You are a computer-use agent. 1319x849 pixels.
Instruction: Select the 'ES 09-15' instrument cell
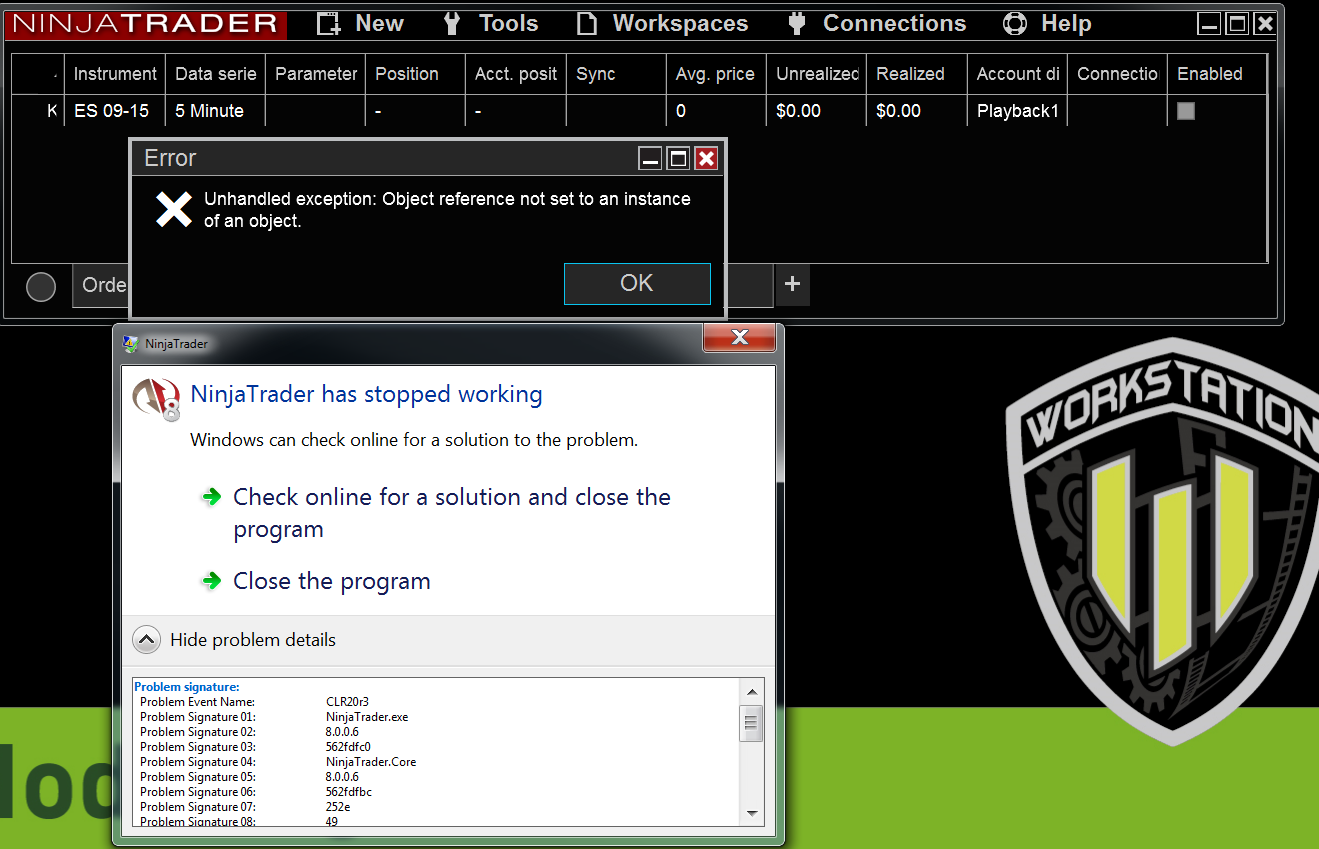115,111
